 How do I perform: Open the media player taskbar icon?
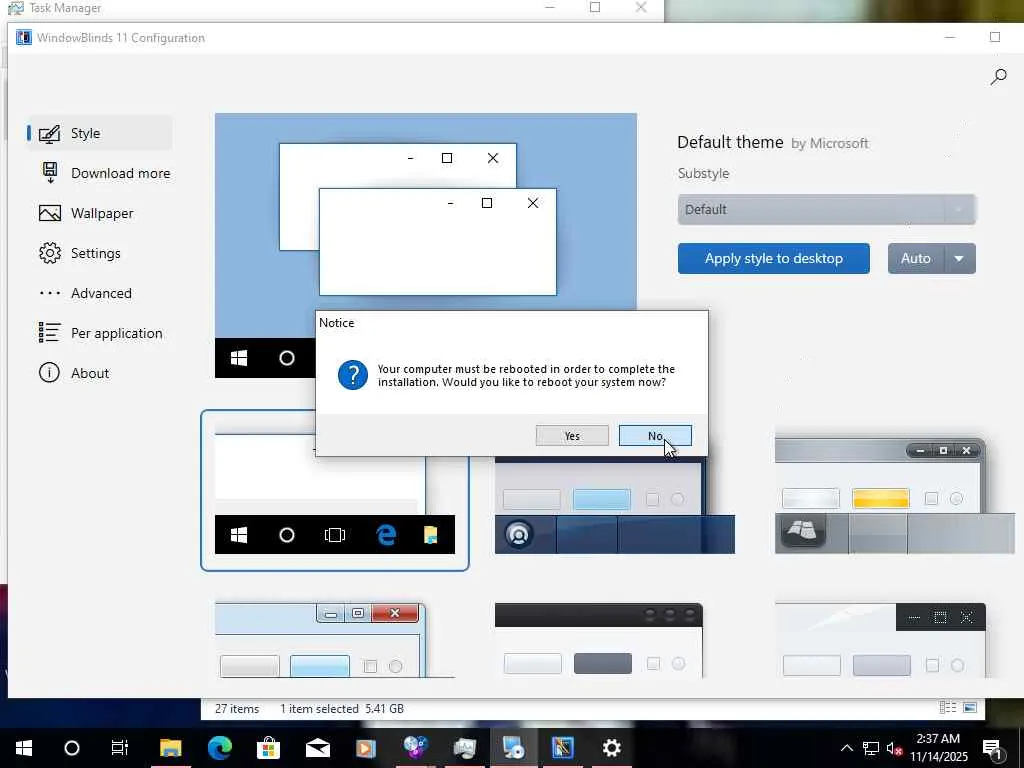click(x=366, y=748)
